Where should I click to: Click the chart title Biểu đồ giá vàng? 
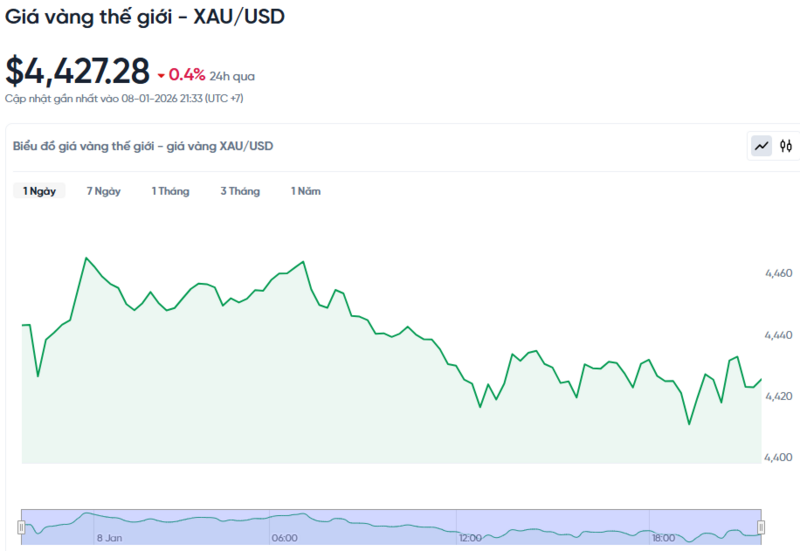point(142,146)
